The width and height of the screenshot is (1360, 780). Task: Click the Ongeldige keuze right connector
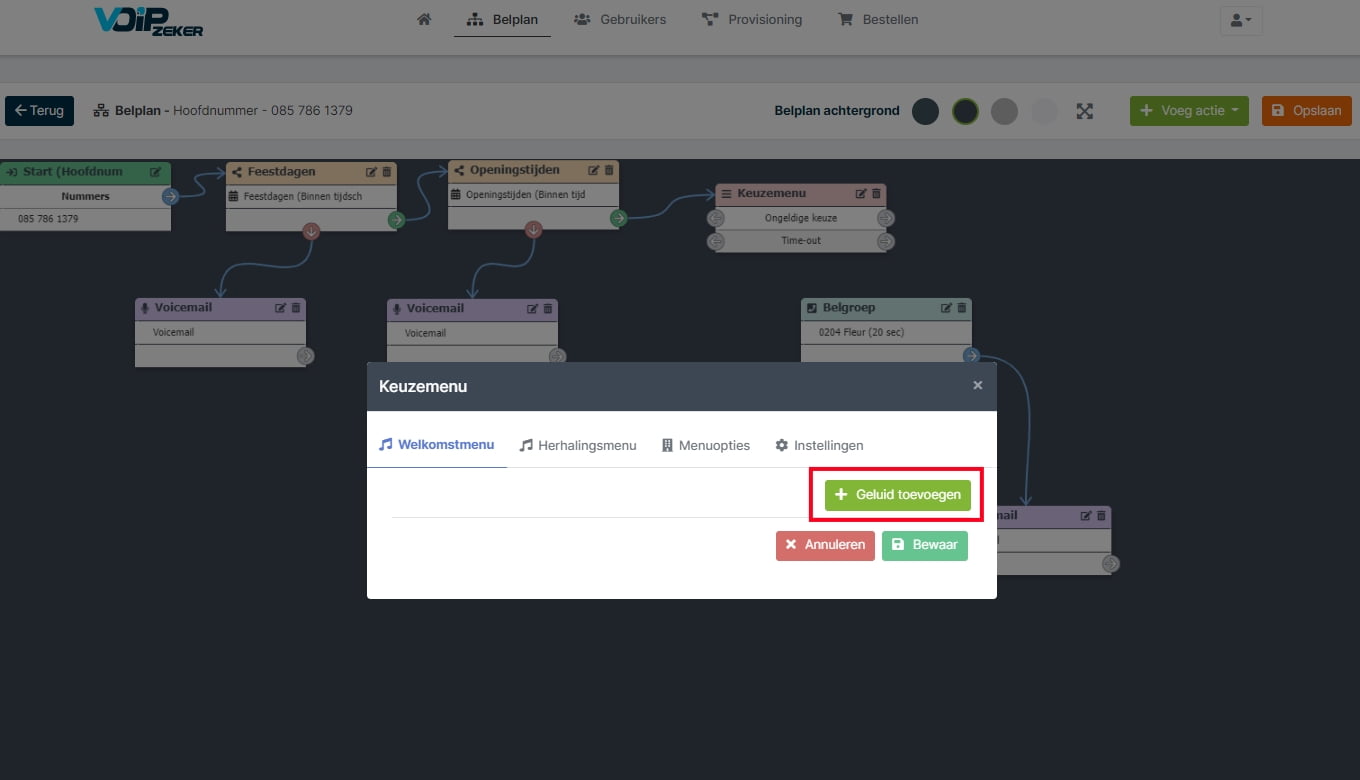coord(886,218)
